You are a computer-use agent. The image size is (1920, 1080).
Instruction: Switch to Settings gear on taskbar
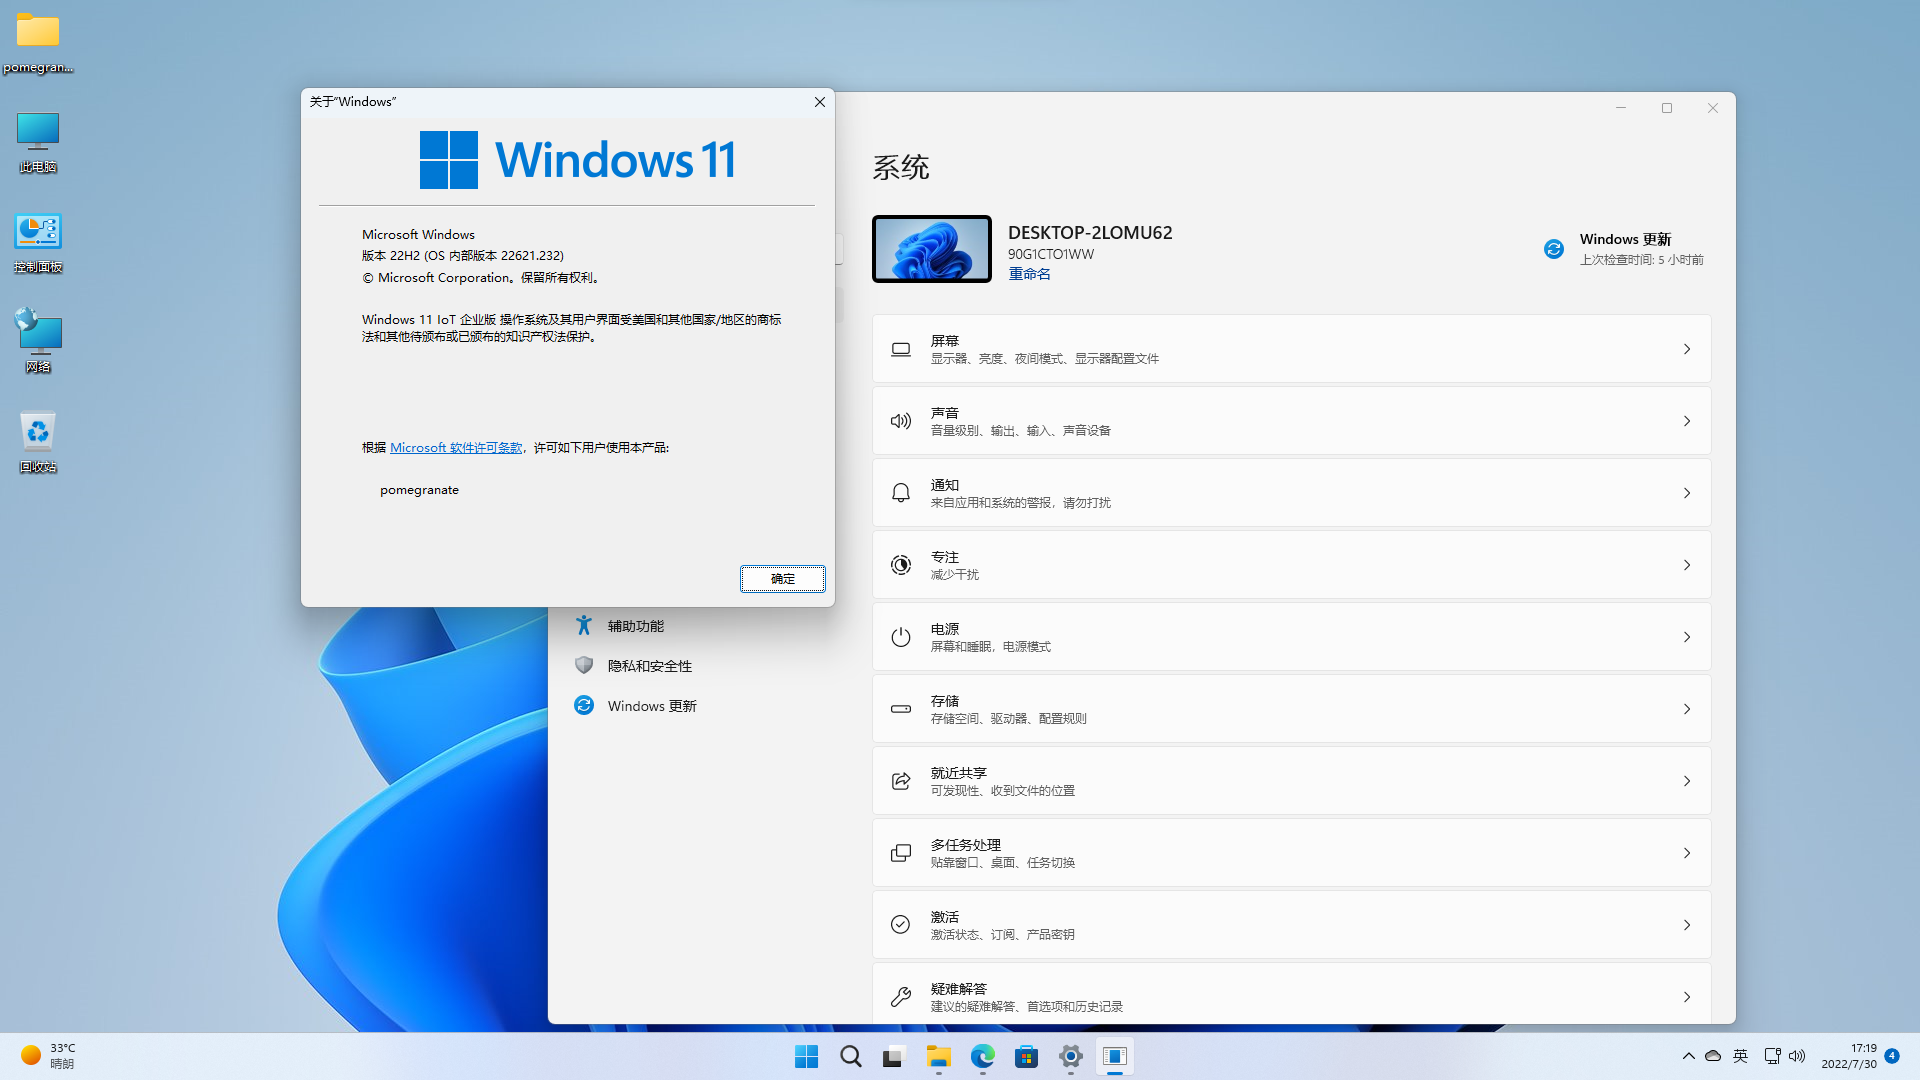tap(1071, 1056)
